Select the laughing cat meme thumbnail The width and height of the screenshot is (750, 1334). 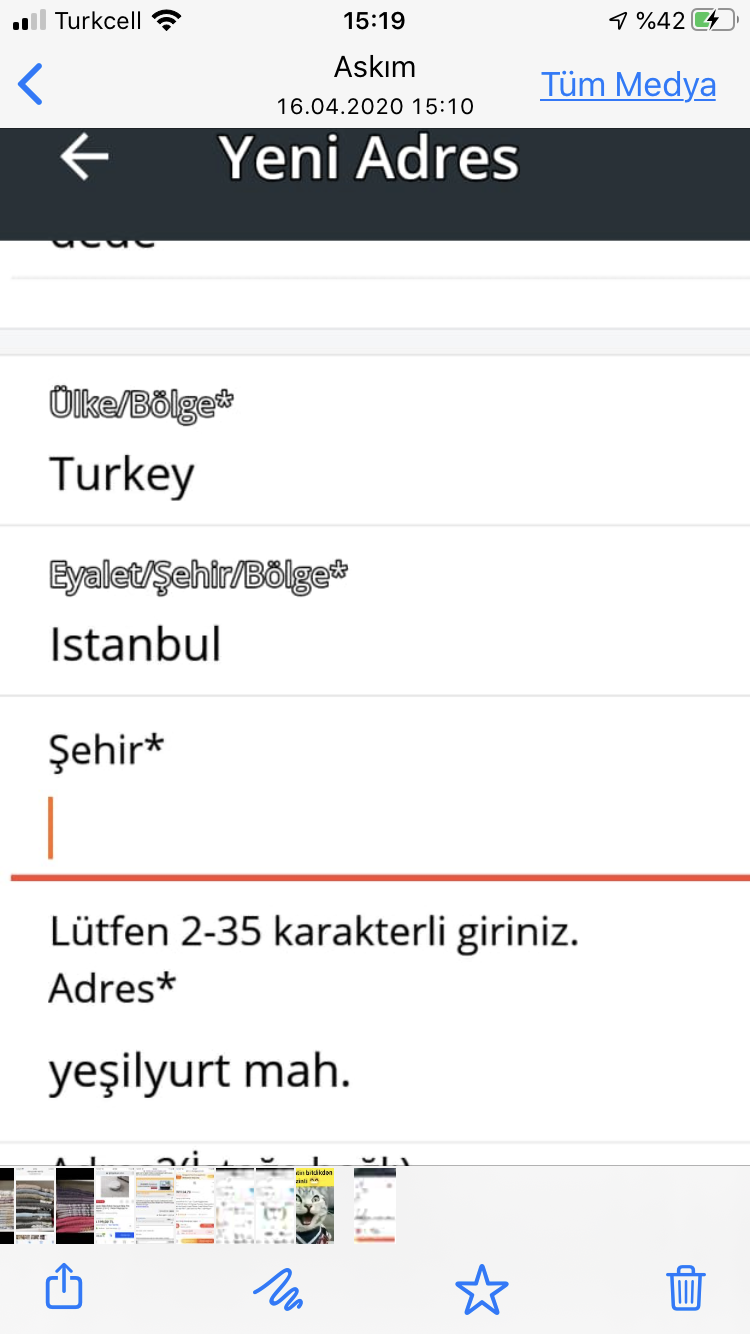click(x=315, y=1205)
